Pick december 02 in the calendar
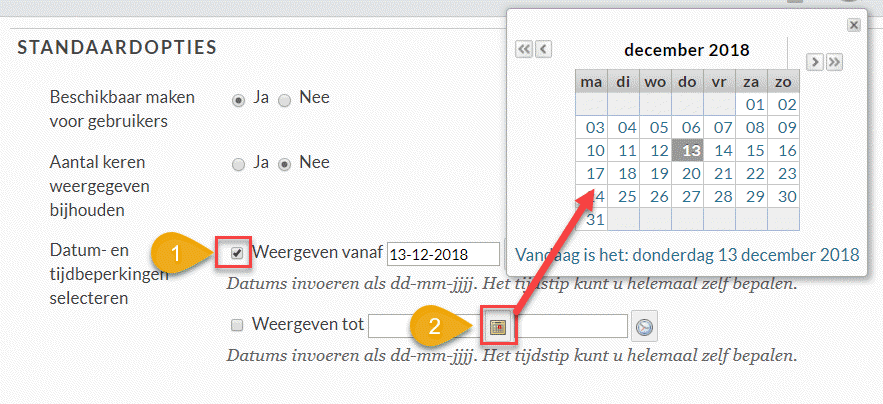This screenshot has width=883, height=404. [x=783, y=104]
